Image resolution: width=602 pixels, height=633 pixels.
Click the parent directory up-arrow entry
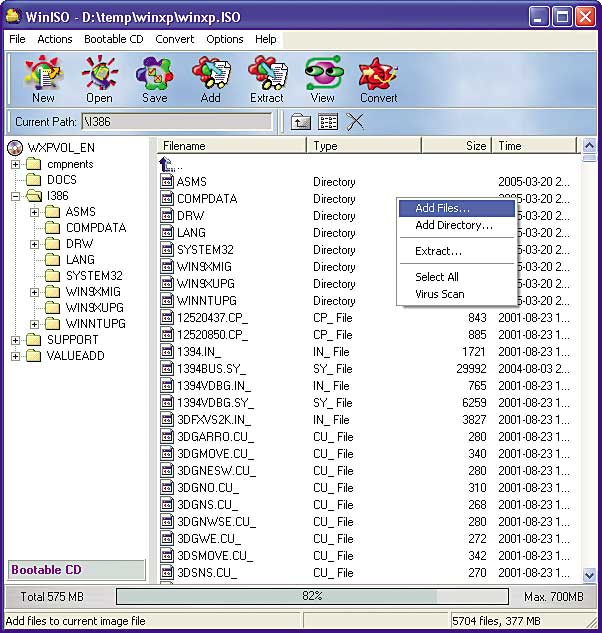point(167,164)
